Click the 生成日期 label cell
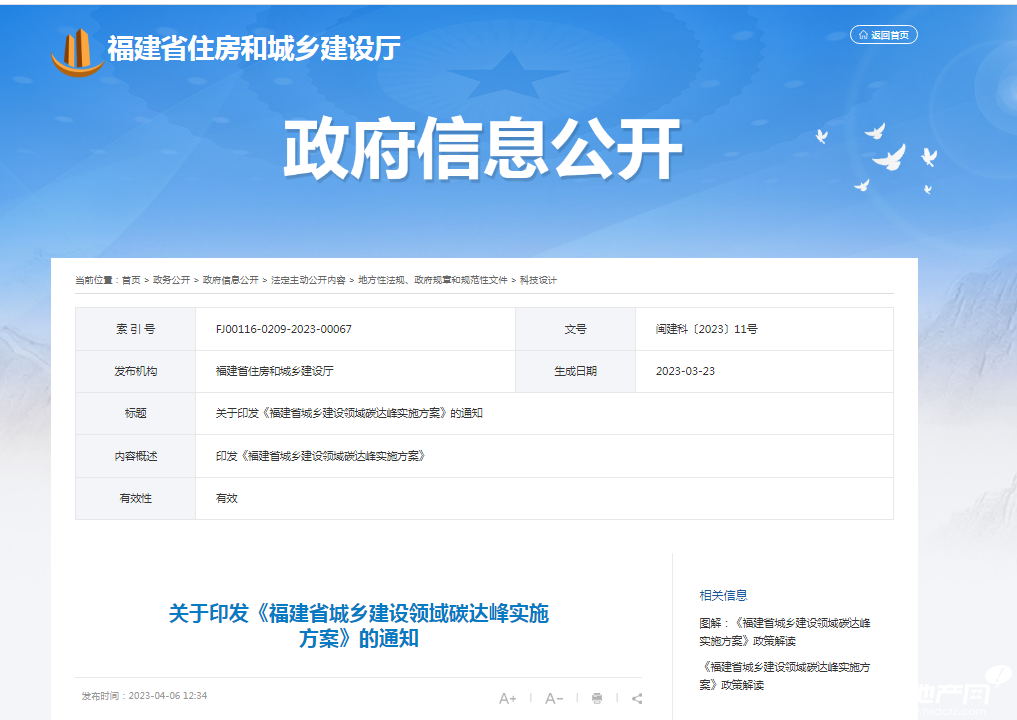 [x=575, y=371]
